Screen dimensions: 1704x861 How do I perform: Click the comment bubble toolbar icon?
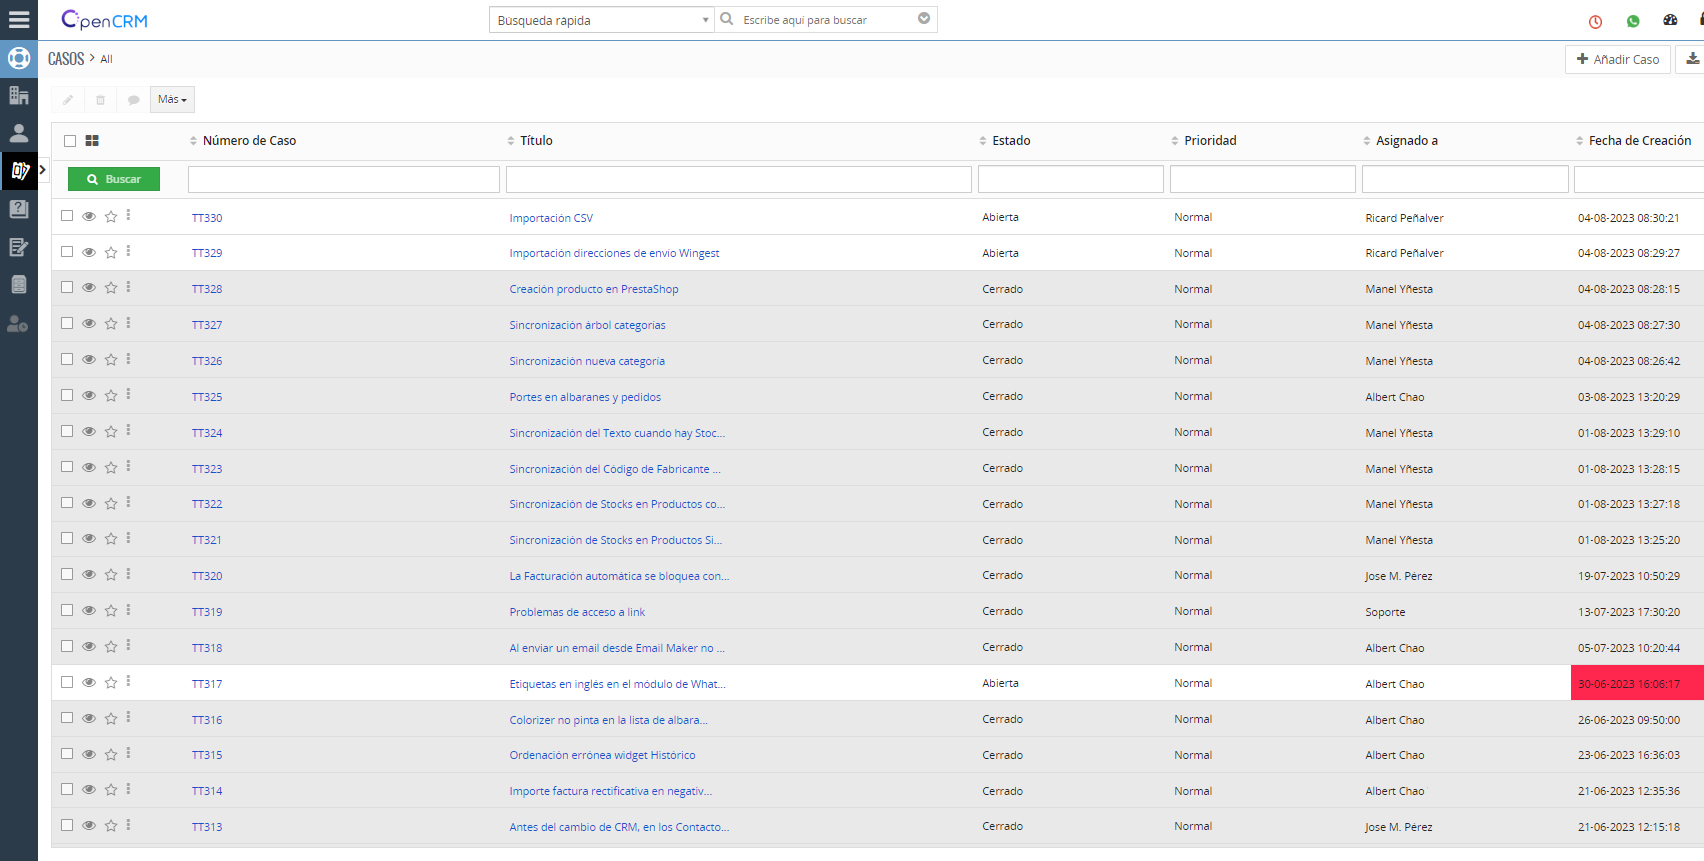(x=133, y=100)
